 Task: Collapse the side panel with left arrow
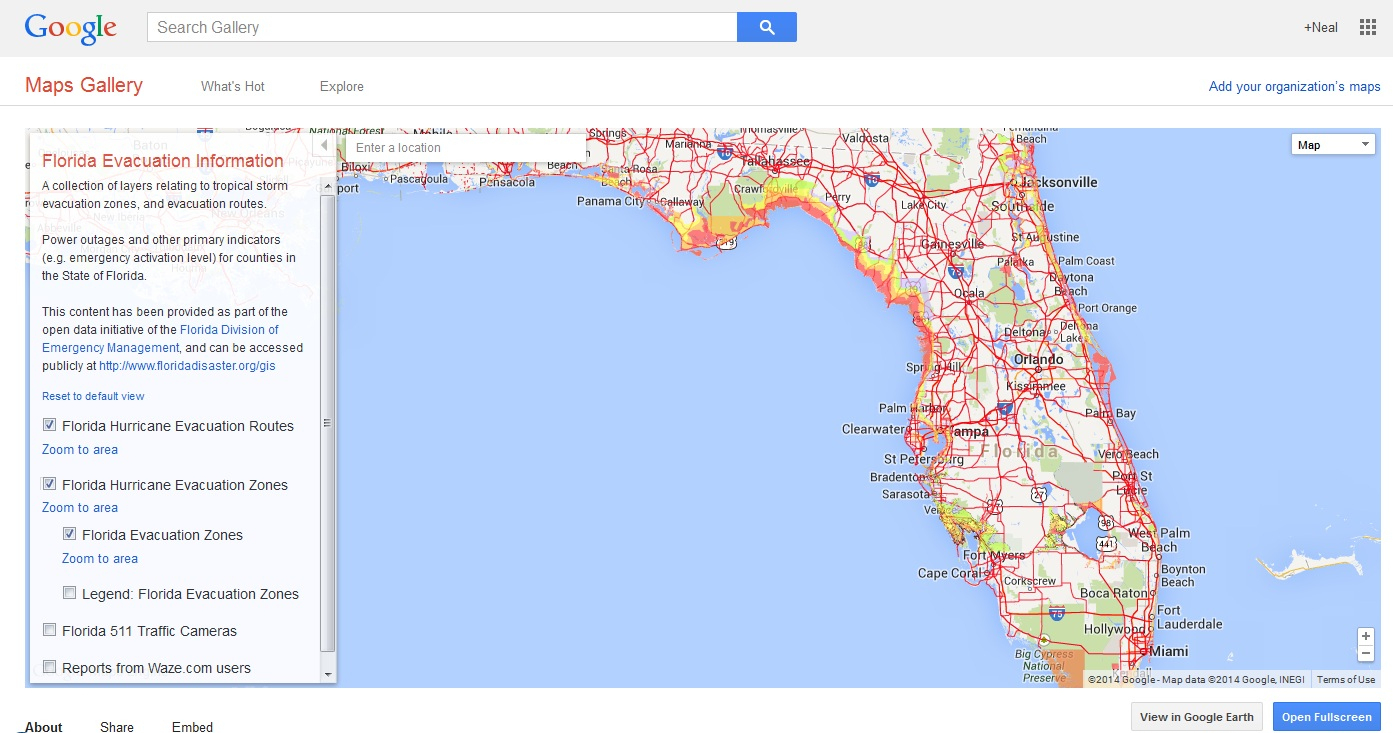tap(324, 146)
